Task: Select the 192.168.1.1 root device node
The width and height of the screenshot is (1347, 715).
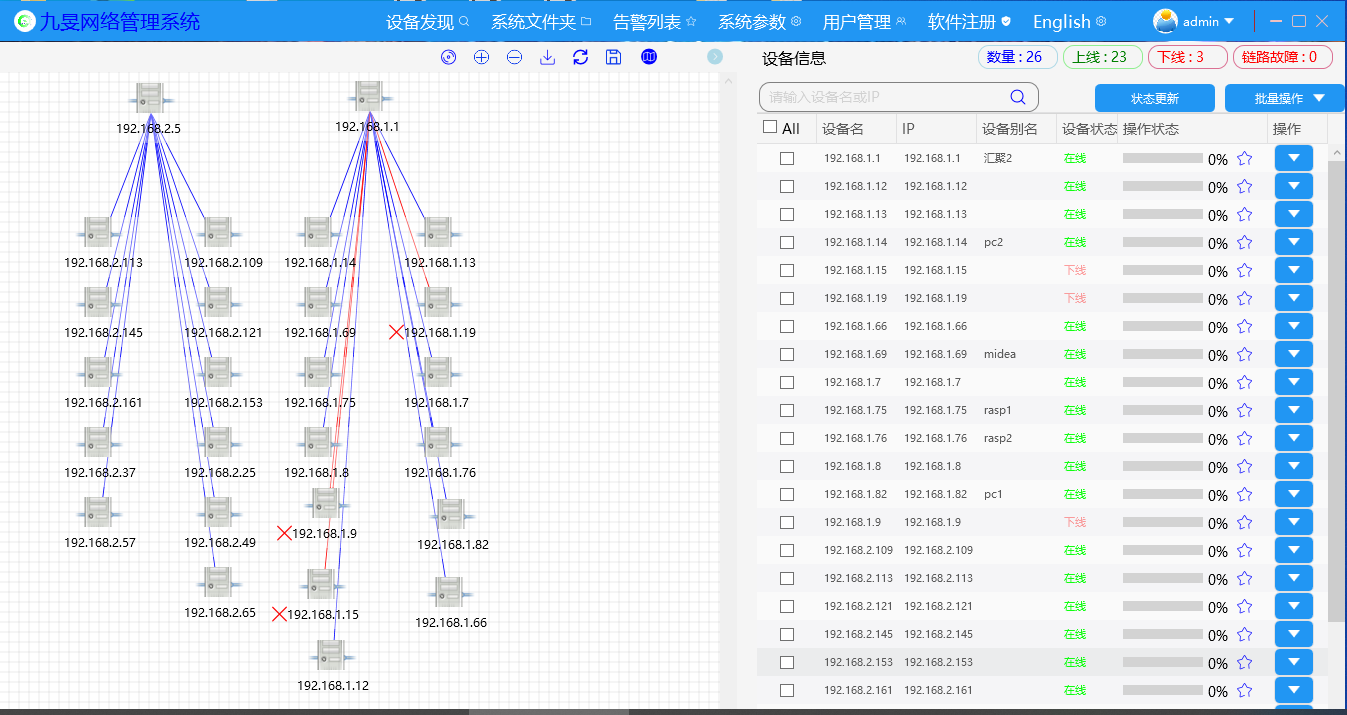Action: pyautogui.click(x=369, y=97)
